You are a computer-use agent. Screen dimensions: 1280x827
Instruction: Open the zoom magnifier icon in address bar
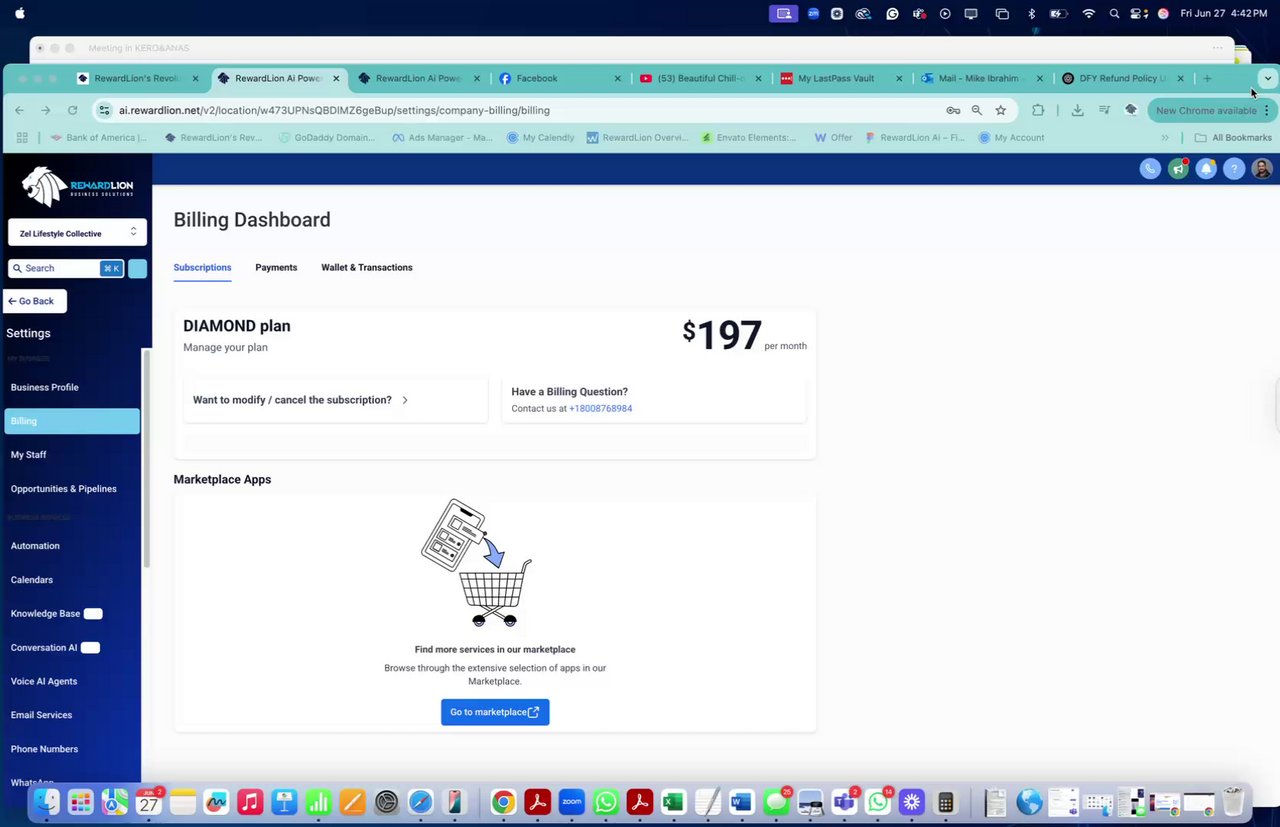(x=977, y=110)
